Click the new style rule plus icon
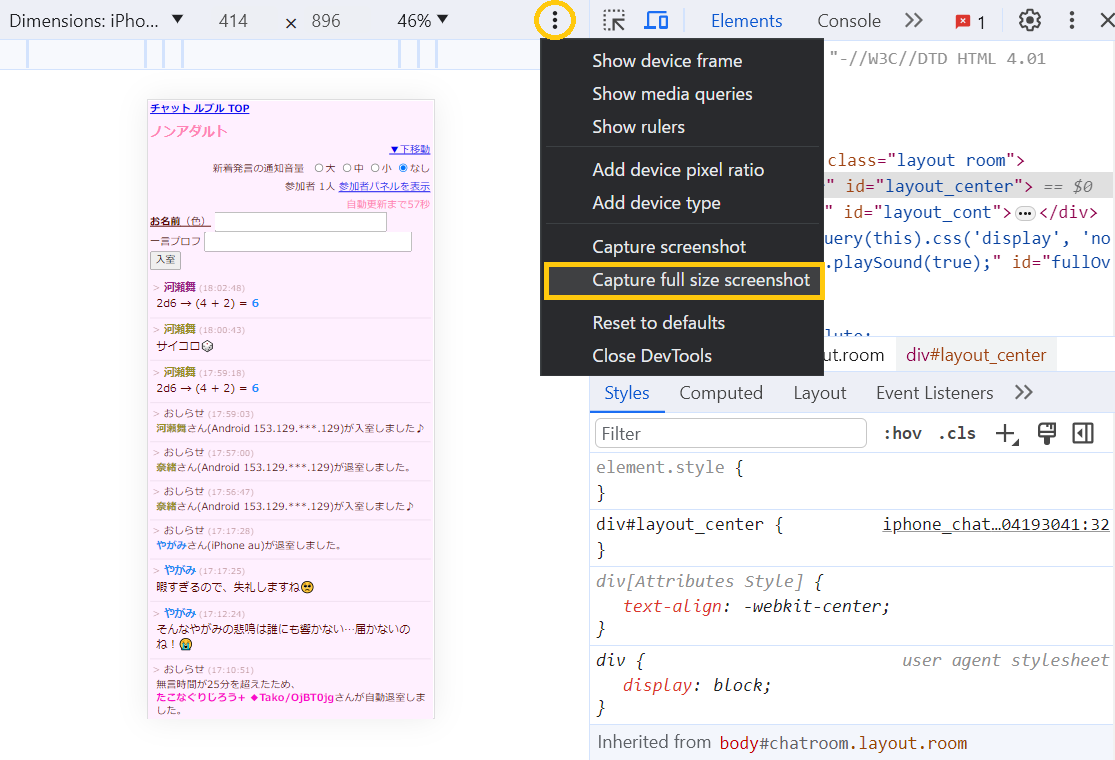This screenshot has width=1115, height=760. (1005, 433)
